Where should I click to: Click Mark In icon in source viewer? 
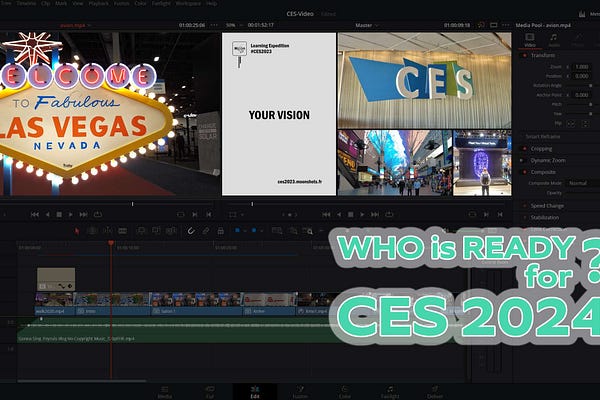(194, 215)
